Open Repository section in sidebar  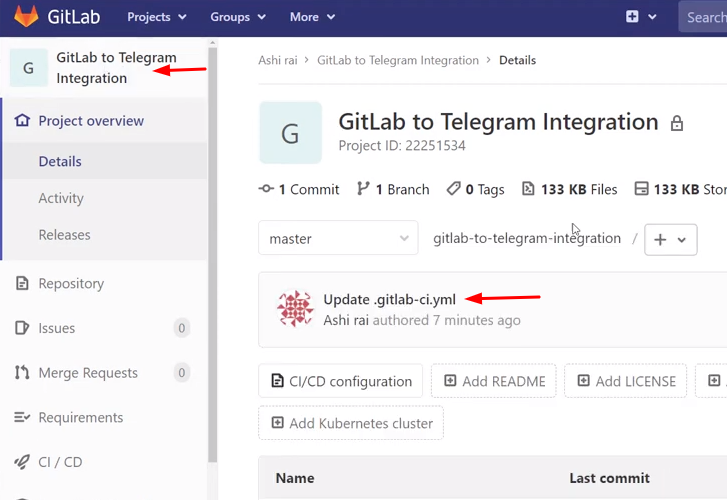coord(71,283)
